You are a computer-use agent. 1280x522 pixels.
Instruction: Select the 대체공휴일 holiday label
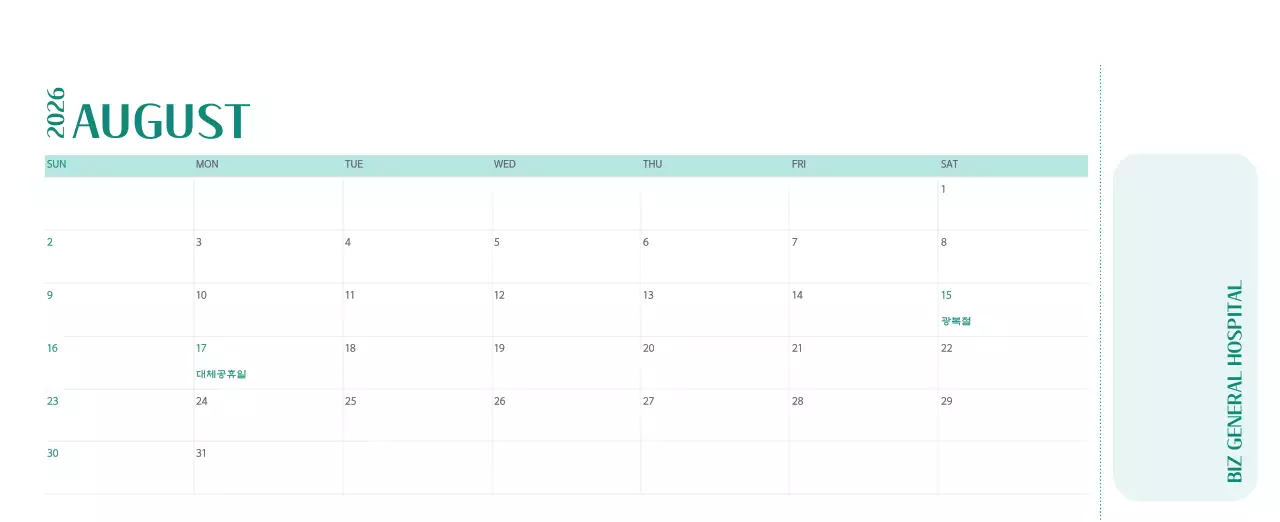[x=221, y=374]
